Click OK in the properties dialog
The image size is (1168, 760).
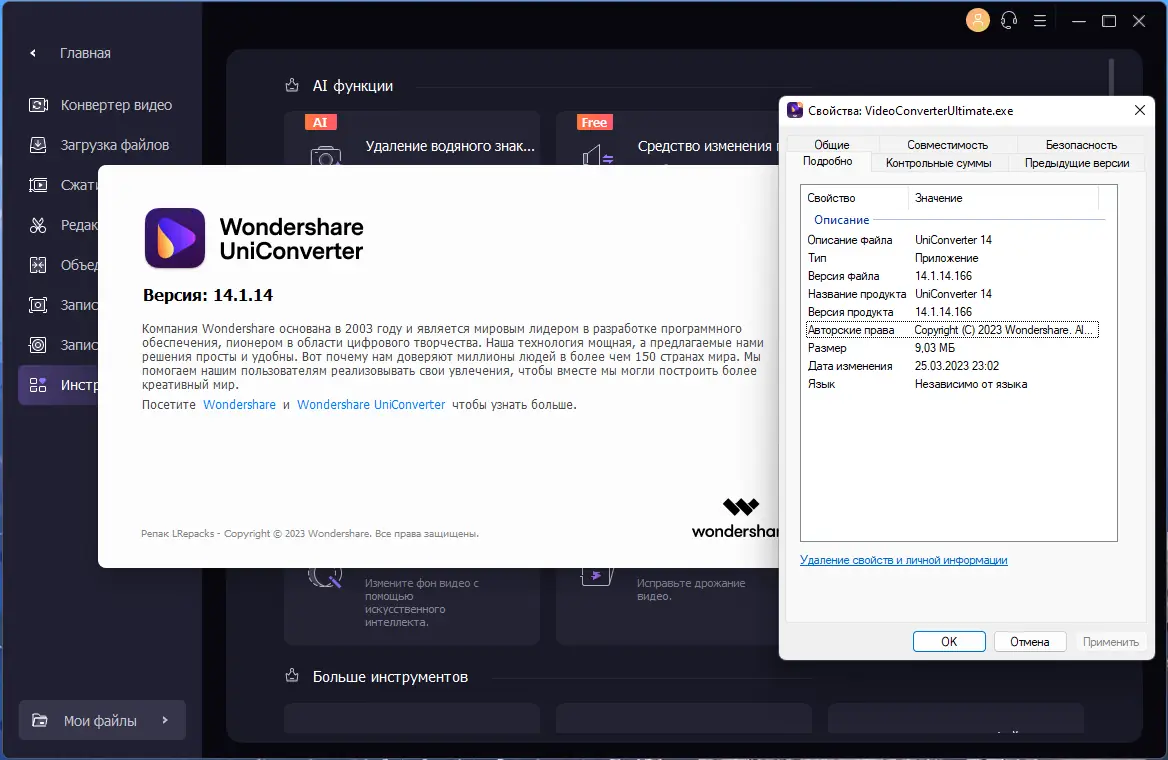click(948, 641)
